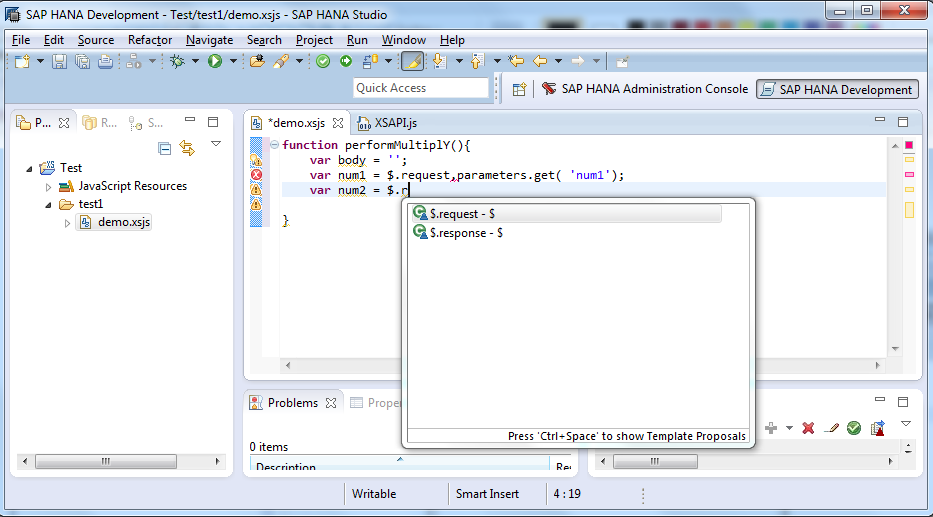This screenshot has height=517, width=933.
Task: Click the Save icon in the toolbar
Action: point(59,62)
